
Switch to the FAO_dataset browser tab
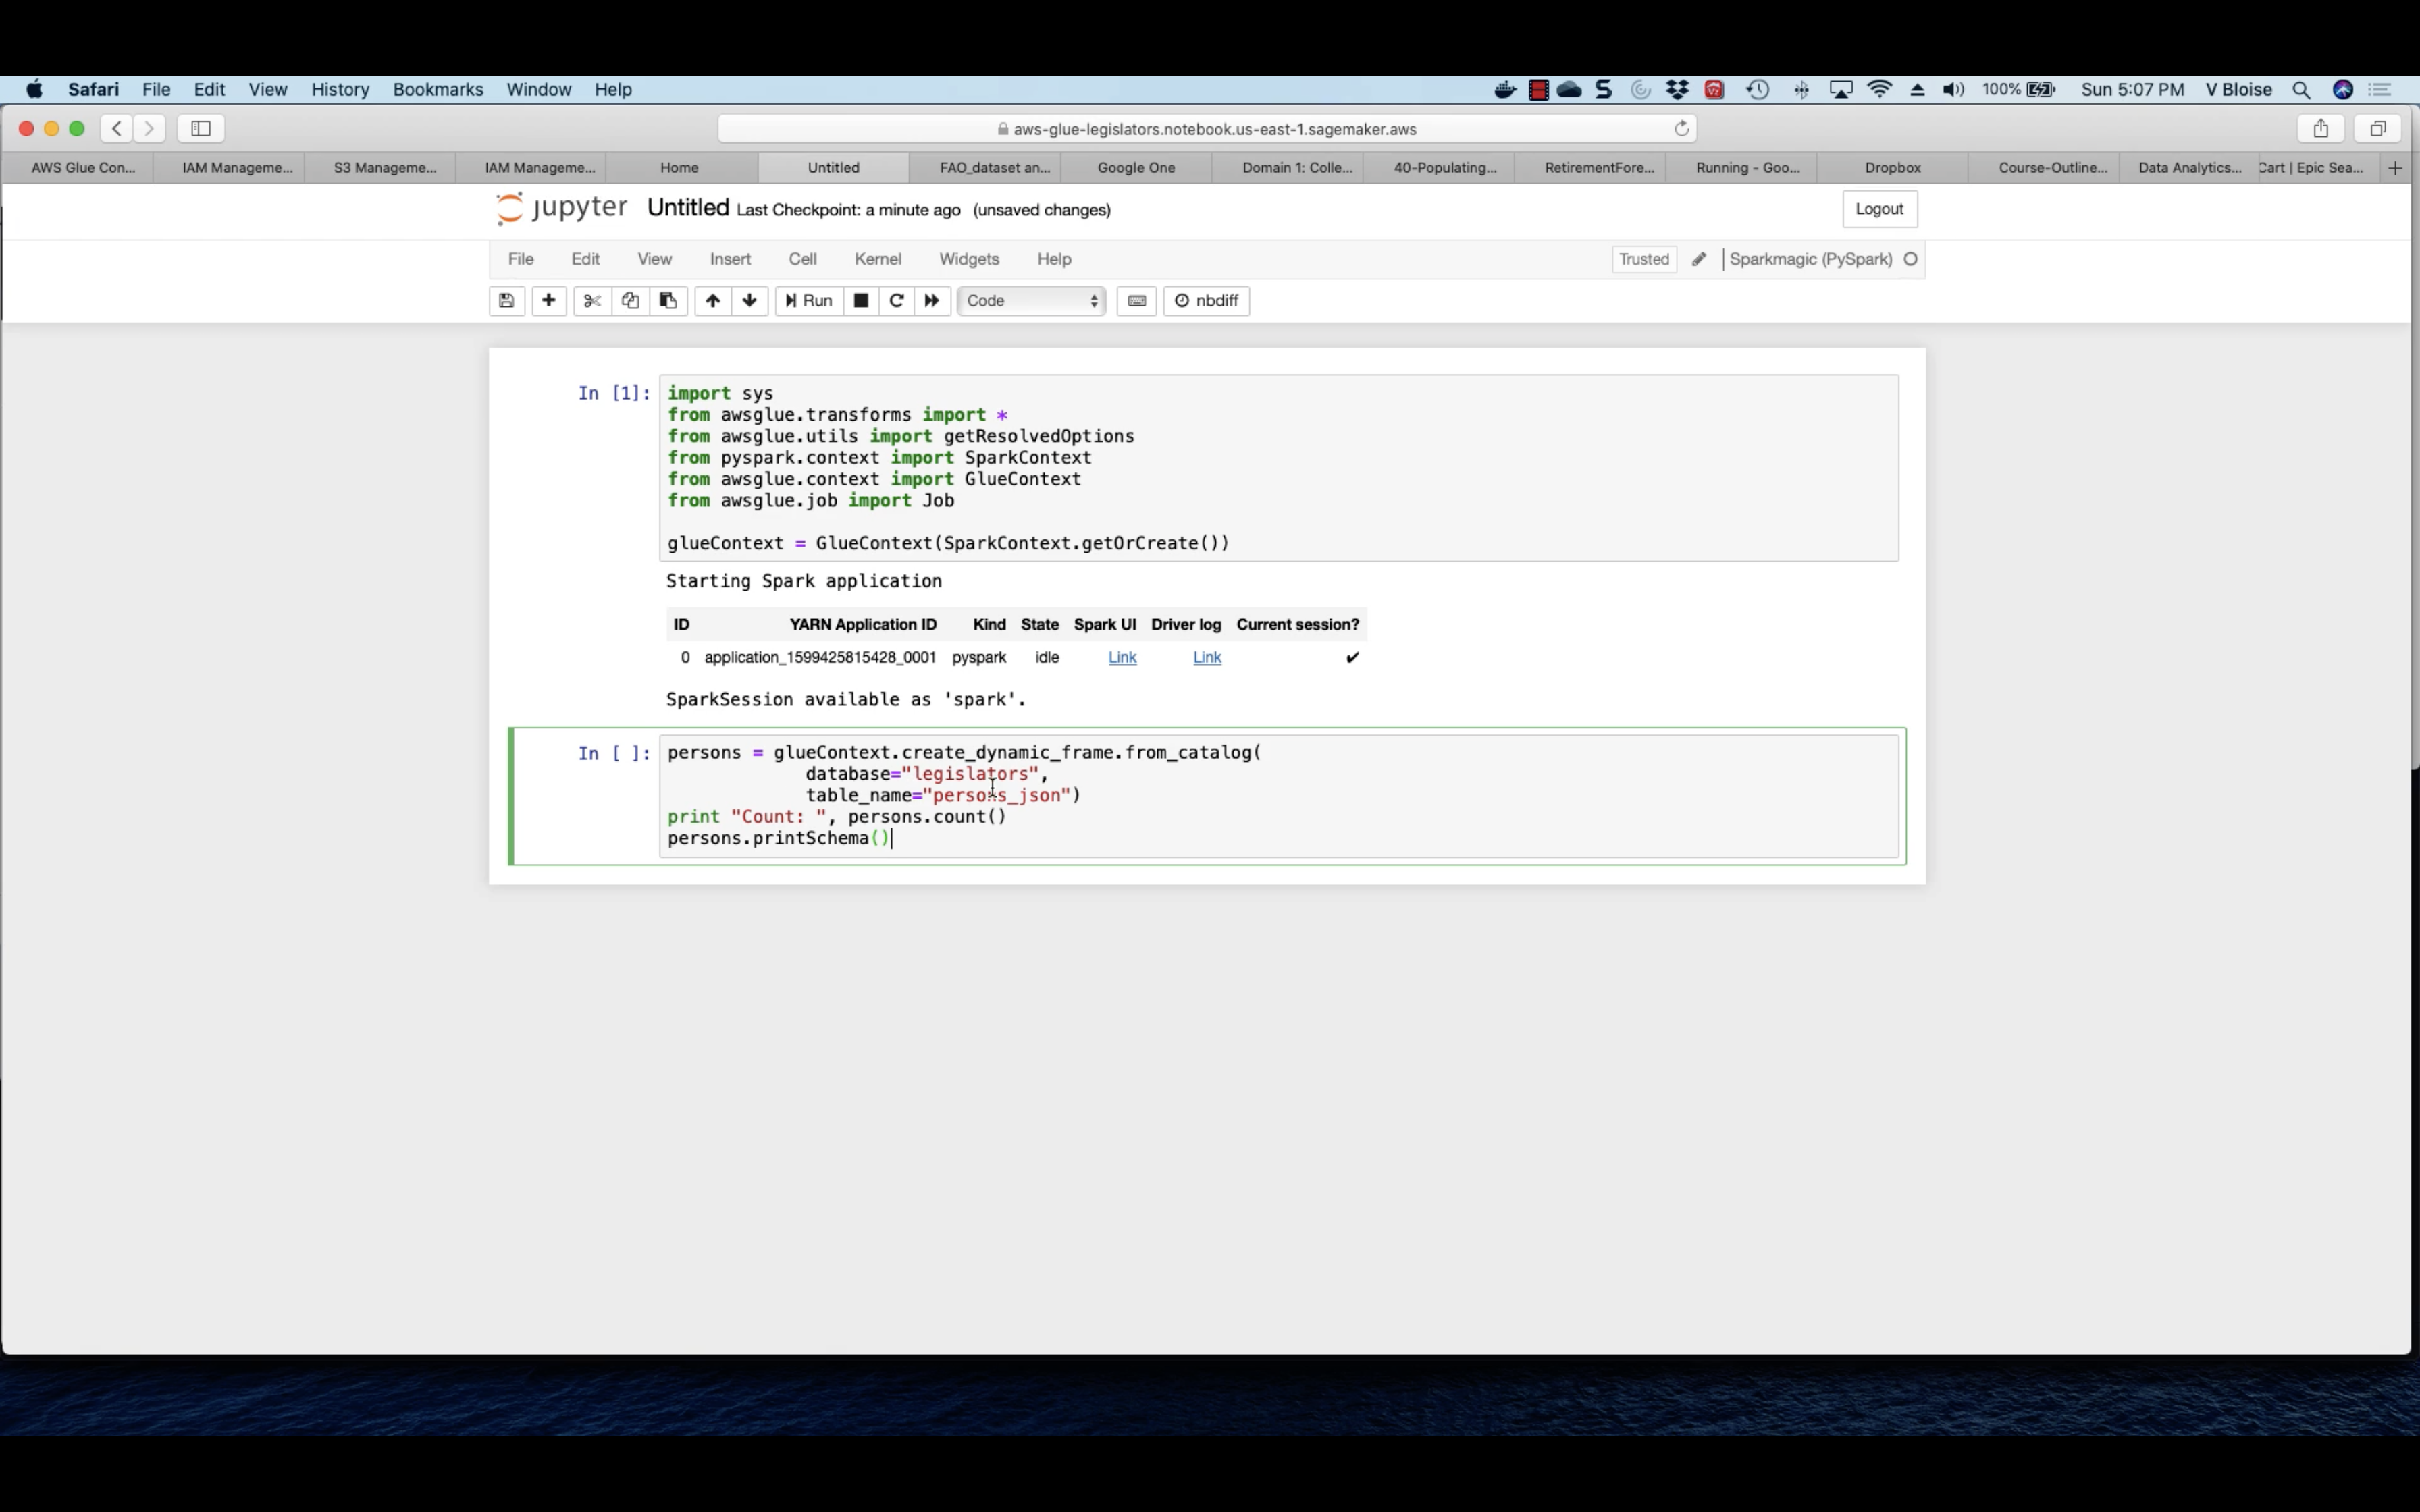pos(994,168)
